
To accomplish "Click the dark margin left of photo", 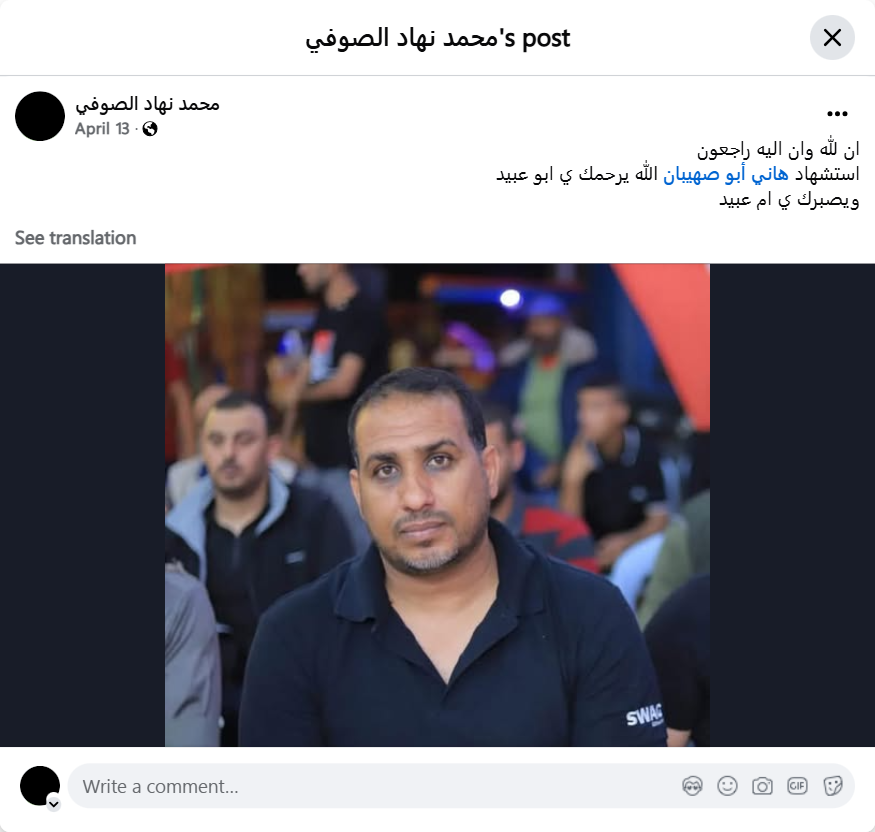I will [83, 505].
